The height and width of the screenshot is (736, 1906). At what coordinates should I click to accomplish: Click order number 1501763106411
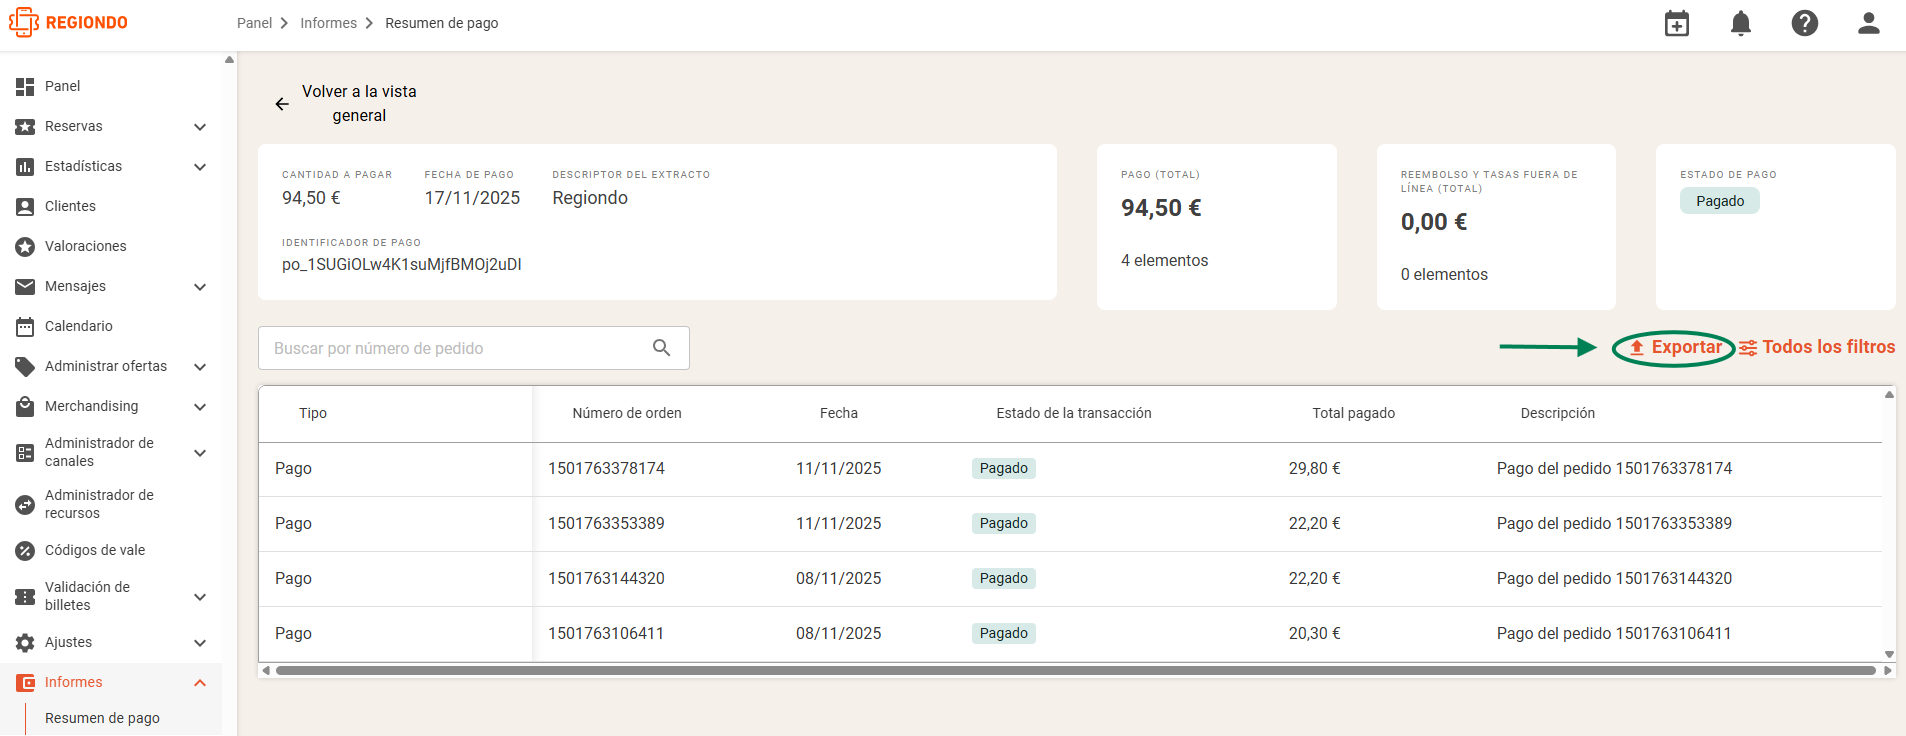coord(606,633)
